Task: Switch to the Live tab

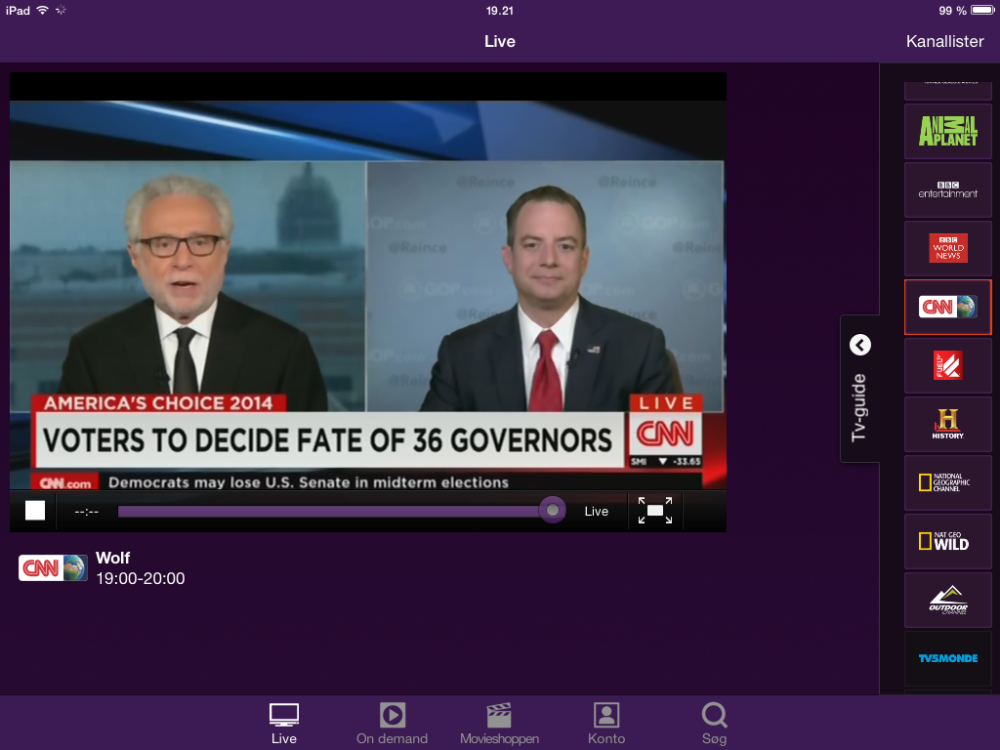Action: pos(284,723)
